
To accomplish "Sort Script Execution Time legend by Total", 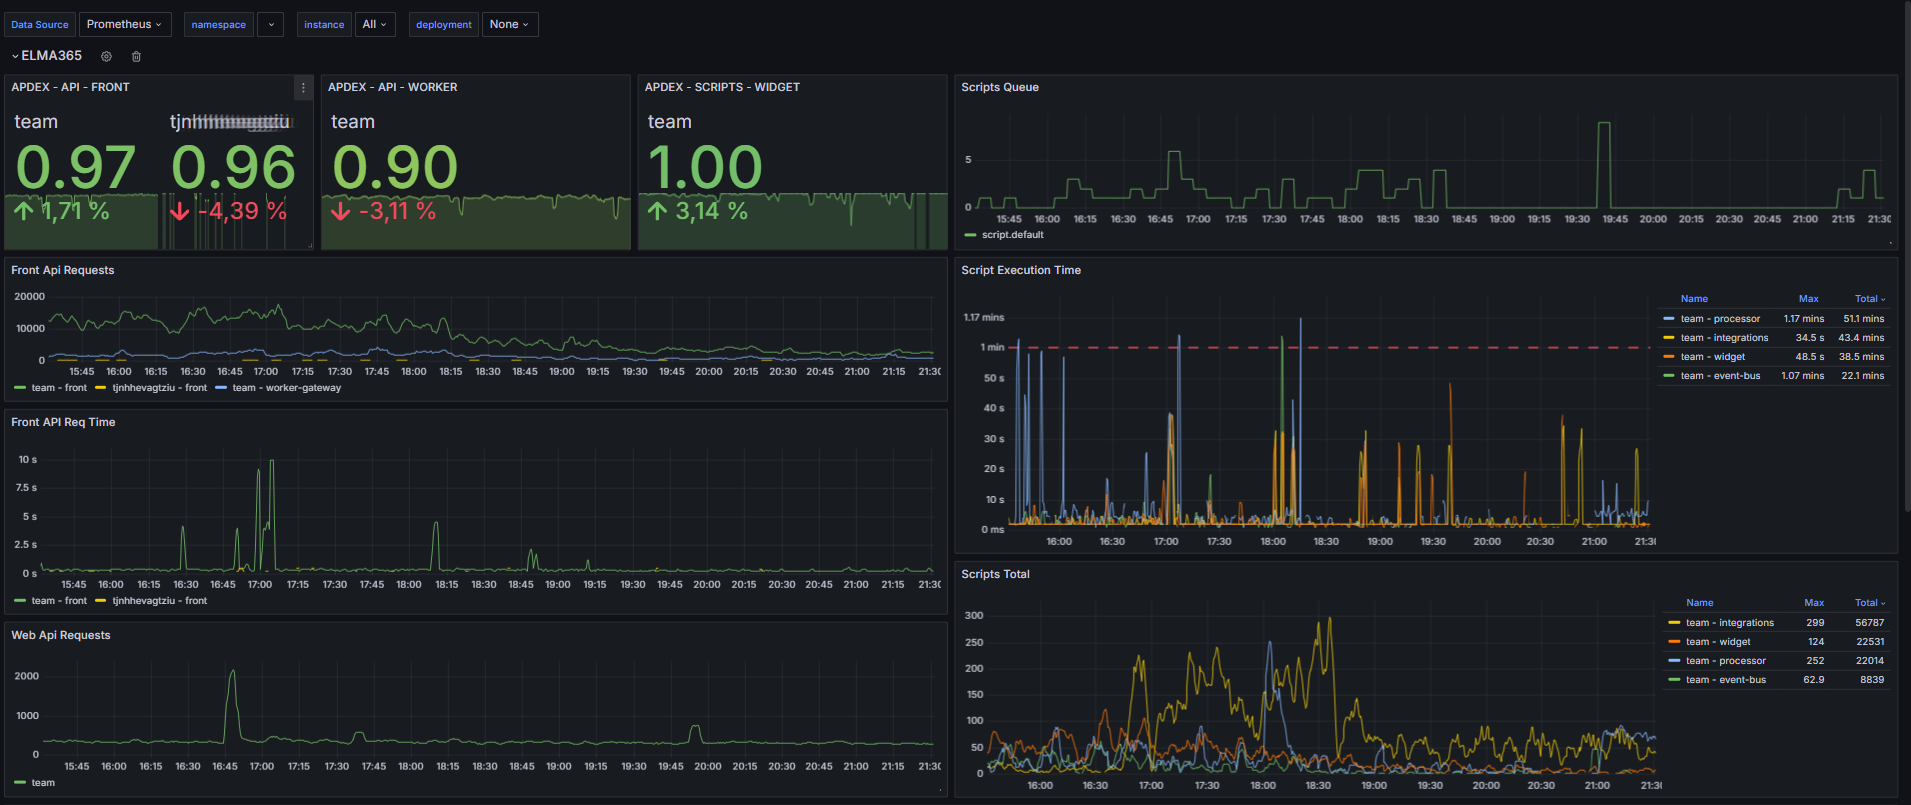I will tap(1869, 299).
